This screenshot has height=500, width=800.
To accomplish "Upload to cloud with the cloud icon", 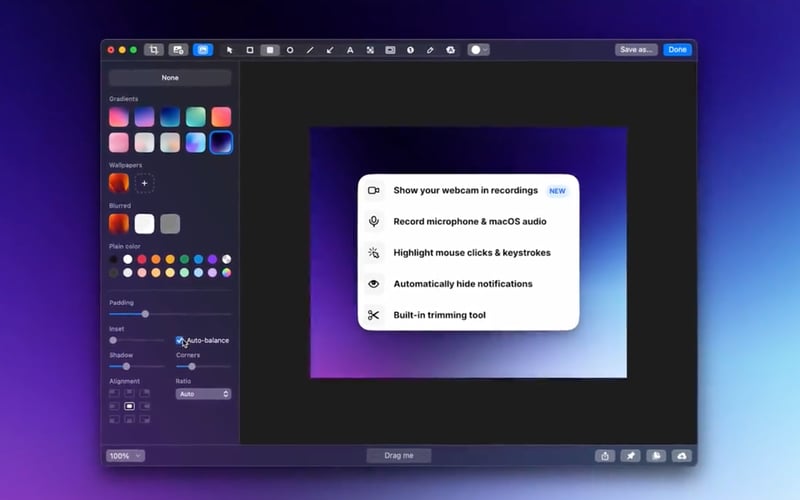I will click(682, 456).
